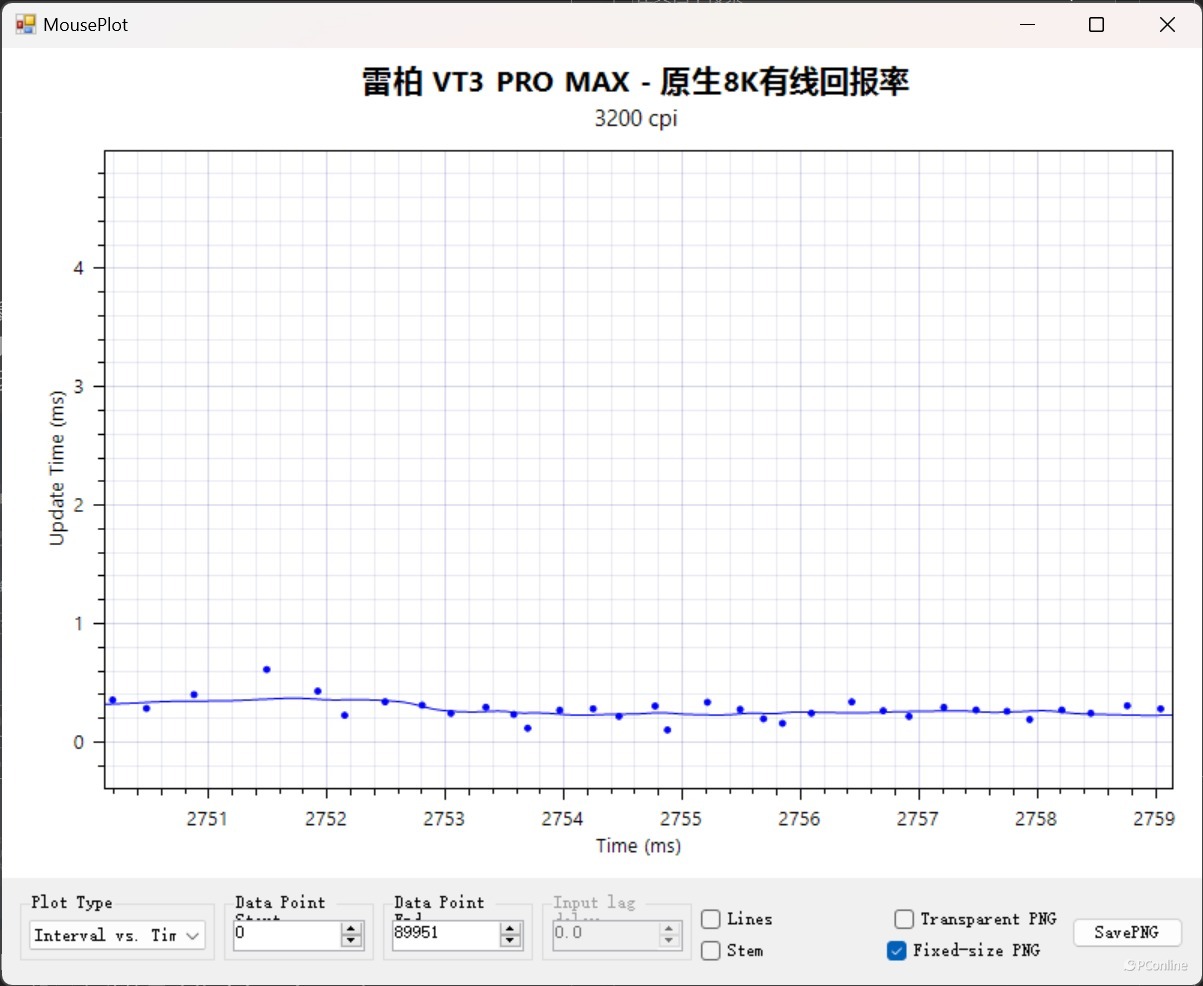The height and width of the screenshot is (986, 1203).
Task: Maximize the MousePlot window
Action: tap(1096, 25)
